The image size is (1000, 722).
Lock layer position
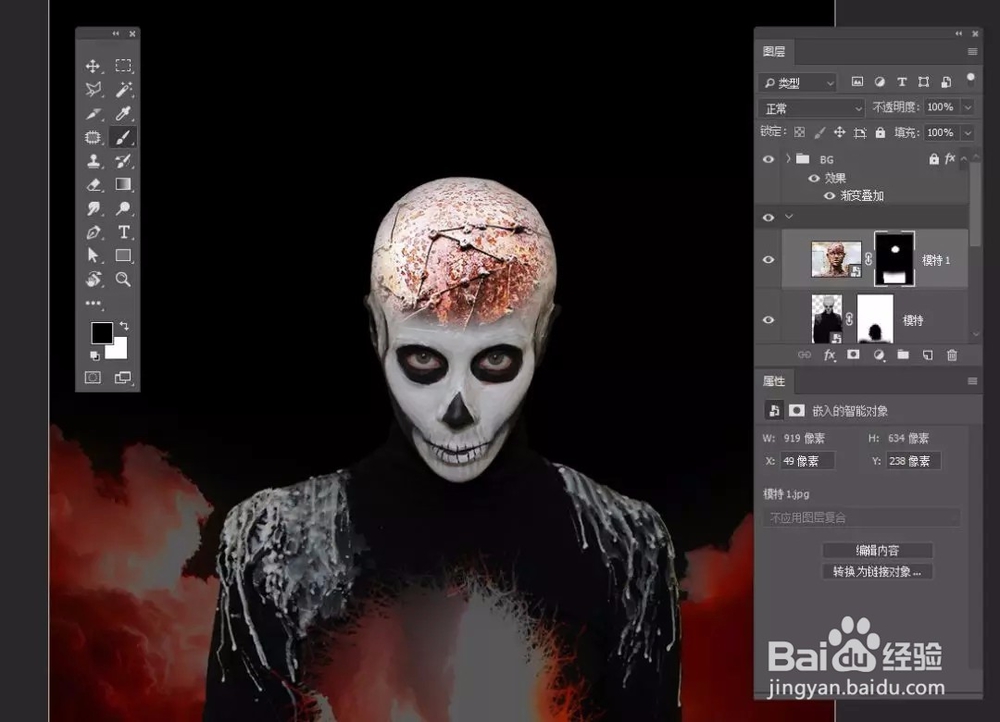(839, 132)
